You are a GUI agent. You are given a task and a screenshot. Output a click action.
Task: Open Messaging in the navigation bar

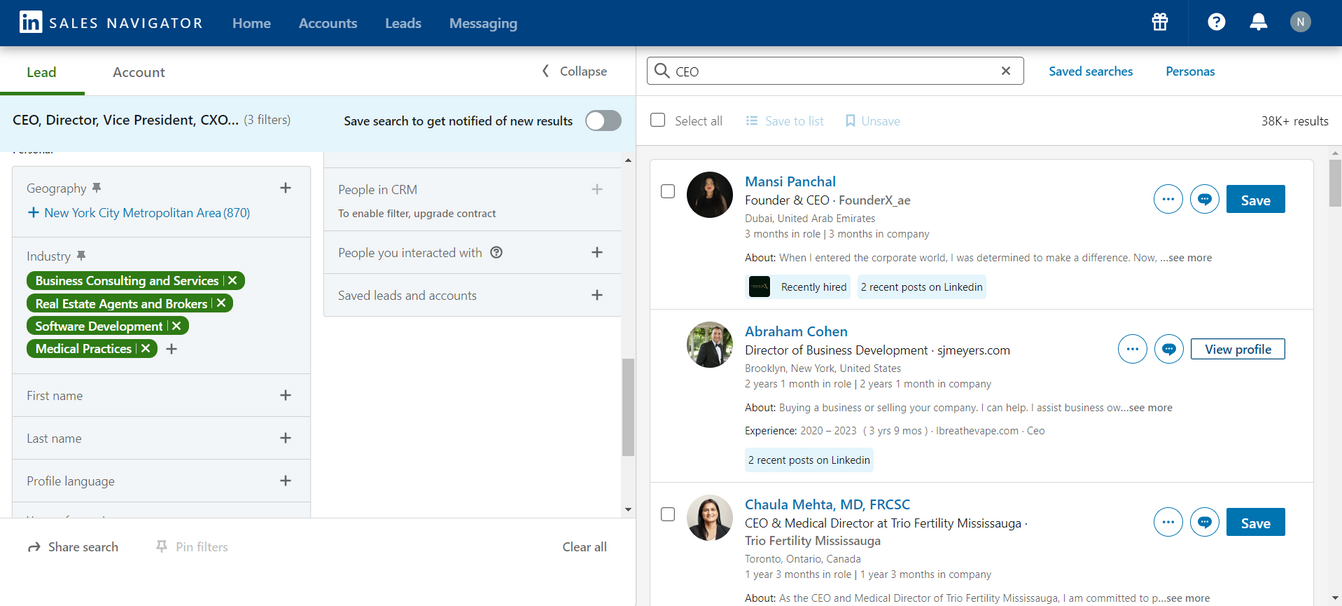pos(483,23)
